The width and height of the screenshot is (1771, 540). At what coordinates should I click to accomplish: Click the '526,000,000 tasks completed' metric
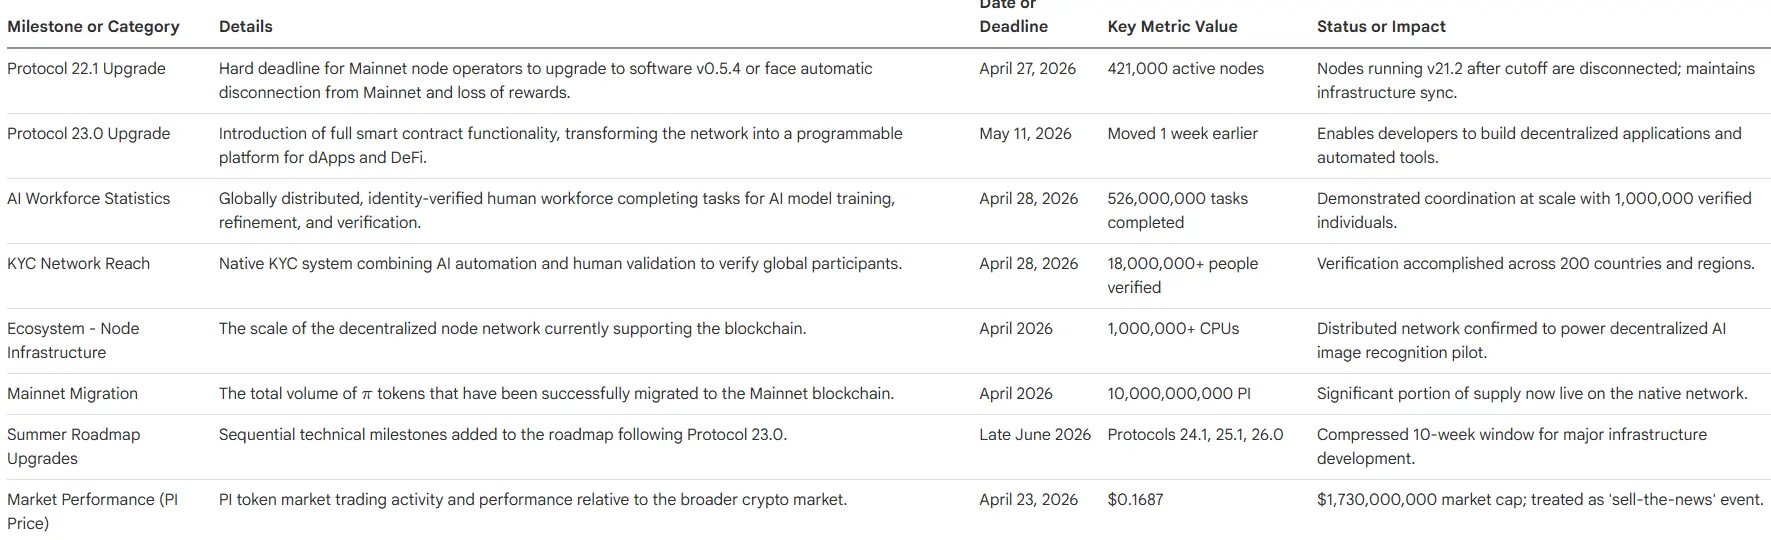click(1177, 211)
